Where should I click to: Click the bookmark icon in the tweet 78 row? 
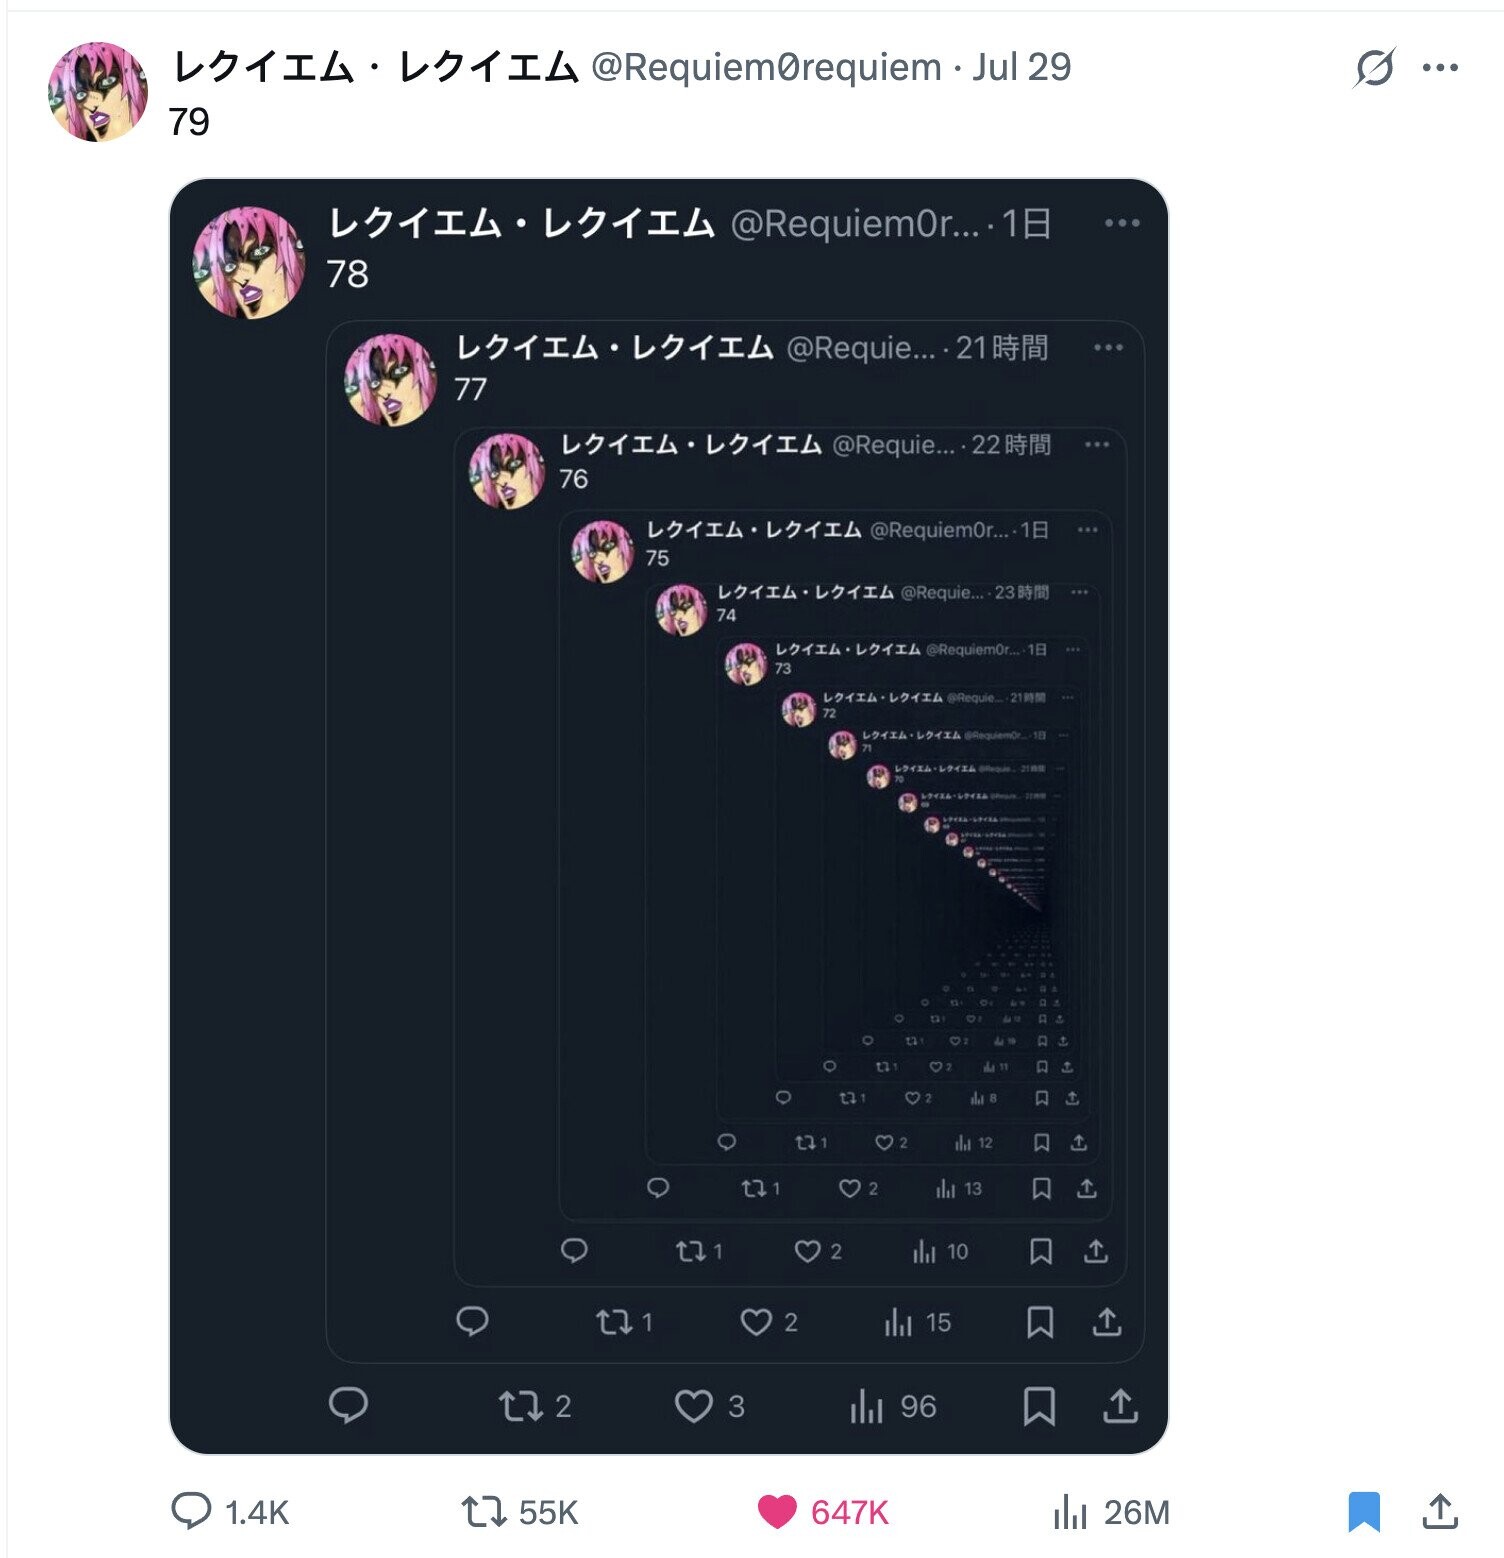tap(1039, 1406)
